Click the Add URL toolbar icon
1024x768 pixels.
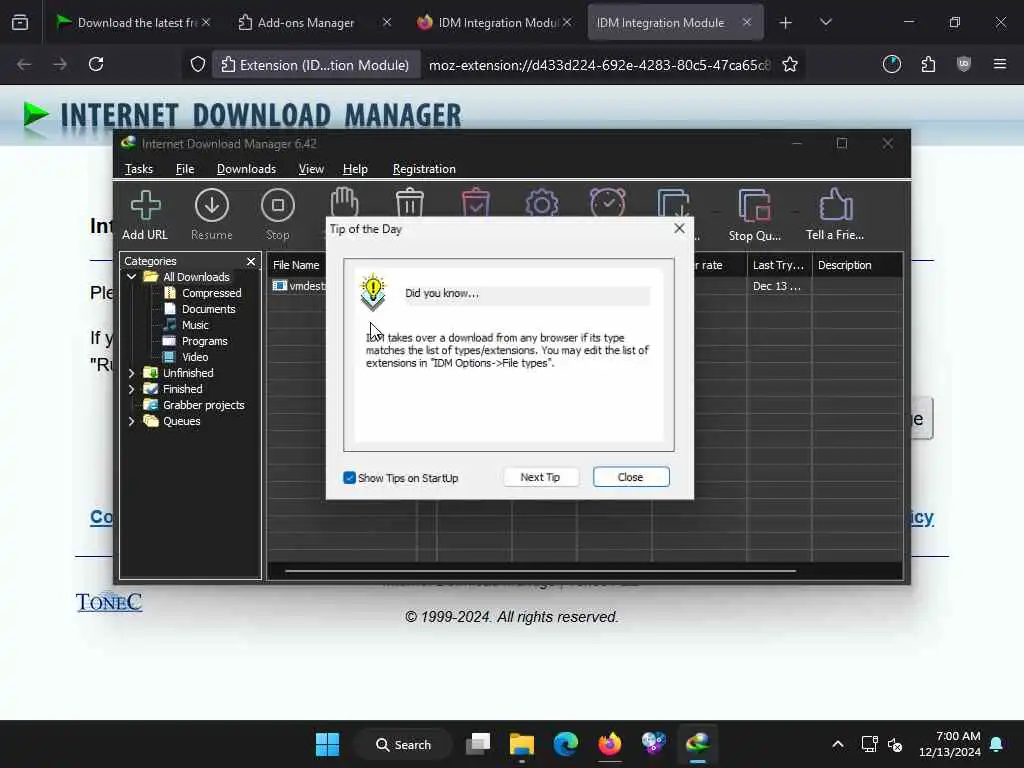(x=145, y=215)
